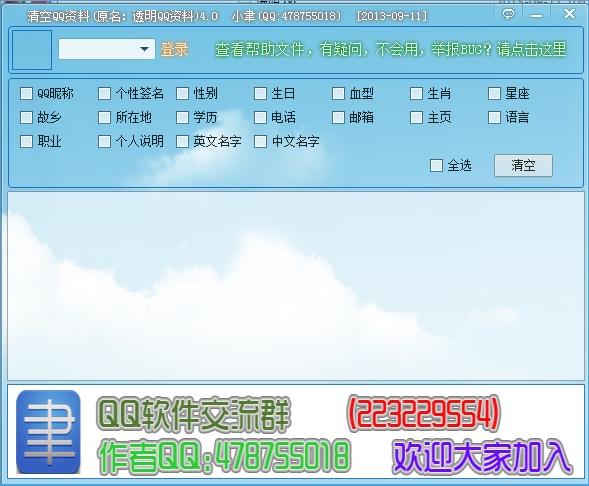Toggle the 全选 select-all checkbox
Viewport: 589px width, 486px height.
click(436, 165)
